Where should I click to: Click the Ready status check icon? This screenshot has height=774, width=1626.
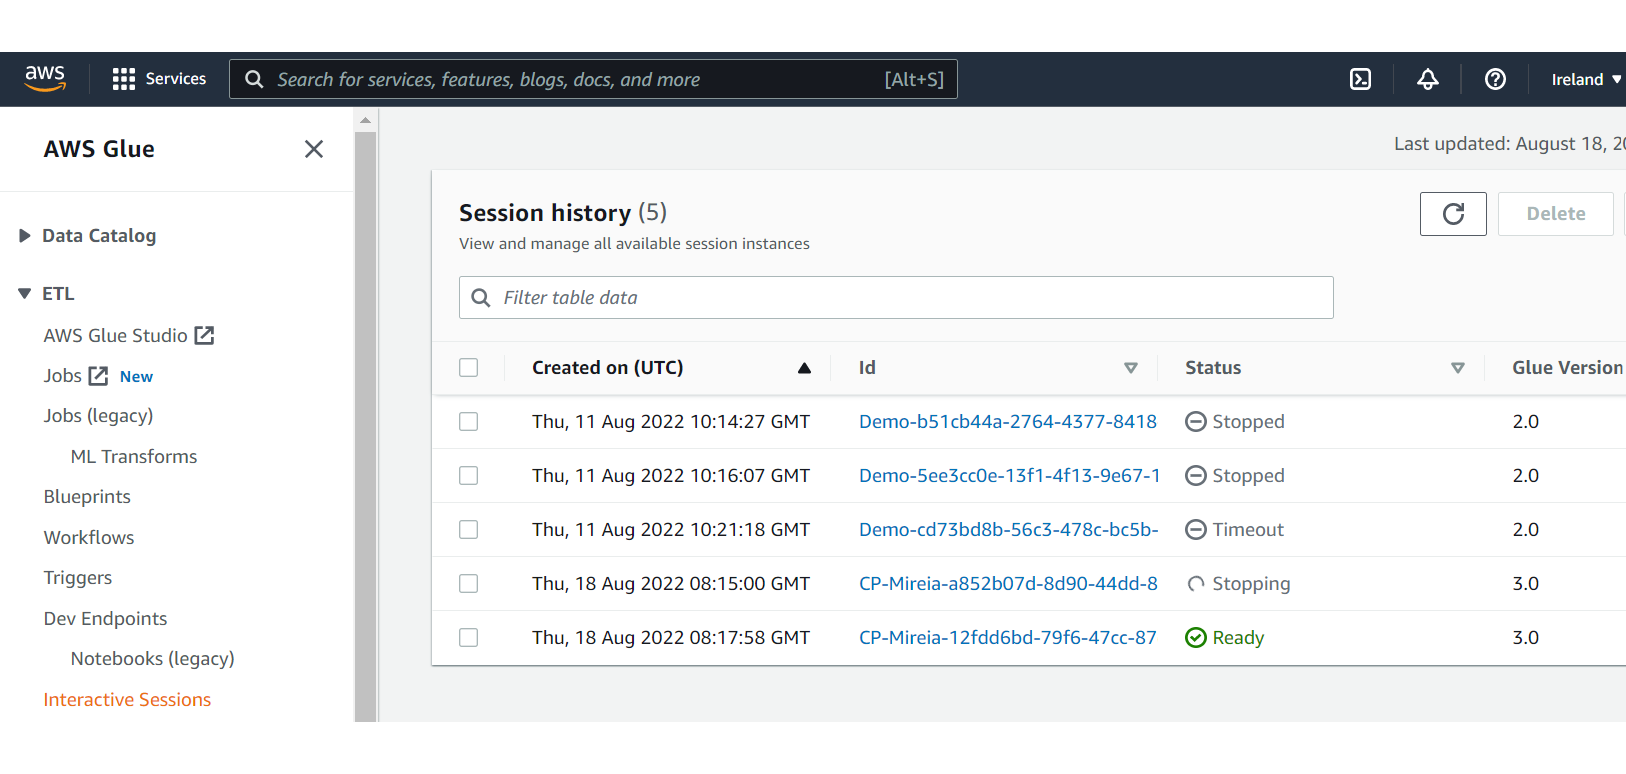point(1196,638)
